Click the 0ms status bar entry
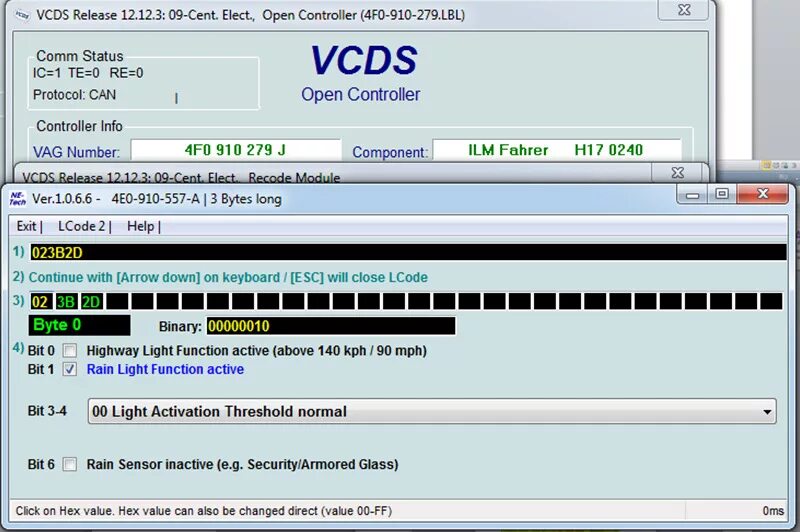800x532 pixels. tap(773, 511)
